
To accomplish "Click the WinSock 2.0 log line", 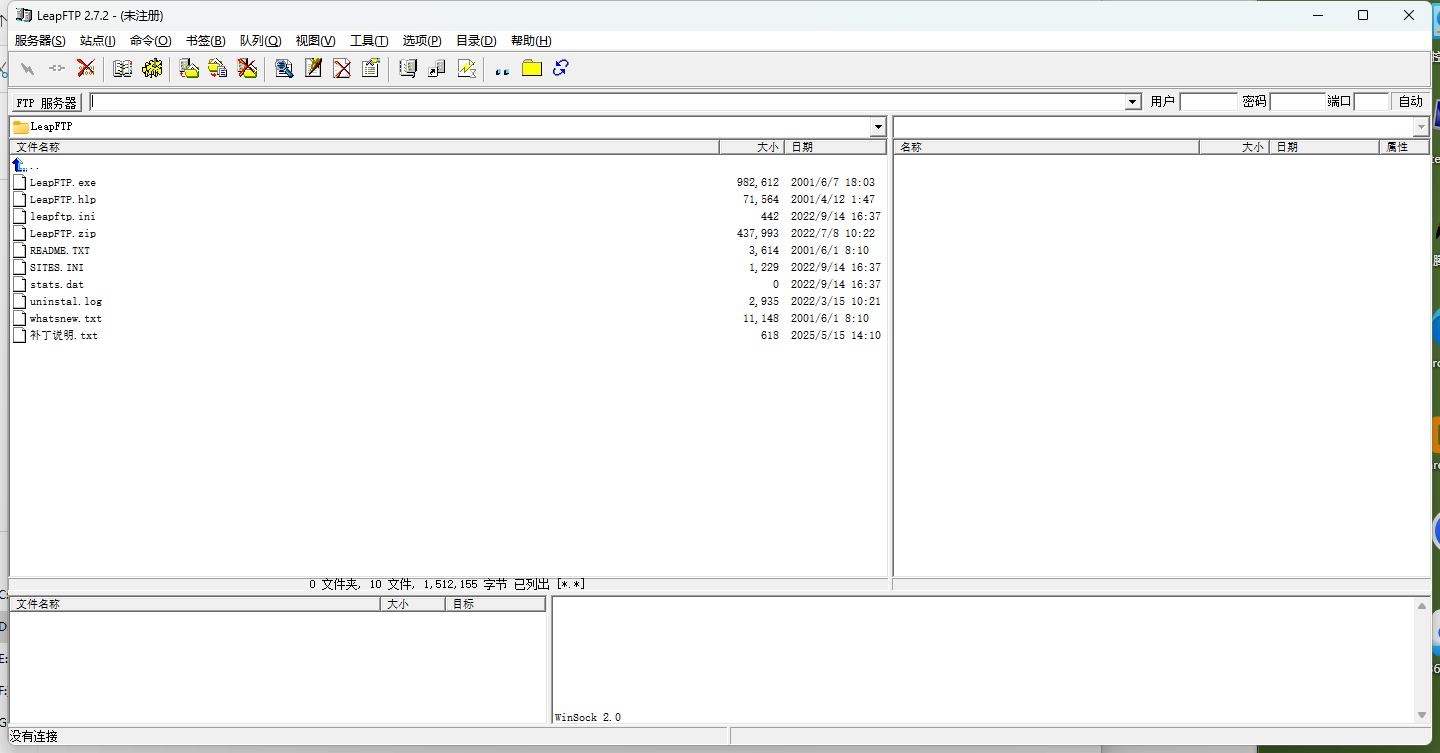I will tap(588, 717).
